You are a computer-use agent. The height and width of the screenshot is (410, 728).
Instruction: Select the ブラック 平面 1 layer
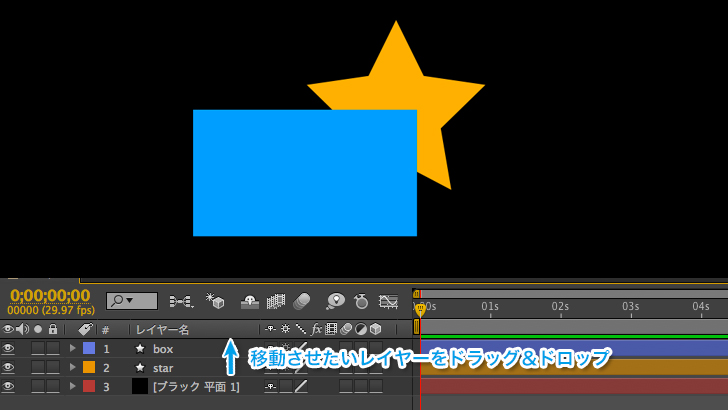195,386
